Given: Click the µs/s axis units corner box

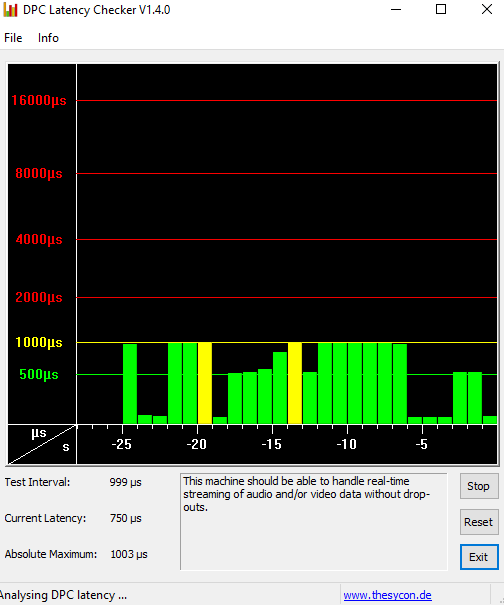Looking at the screenshot, I should tap(42, 444).
